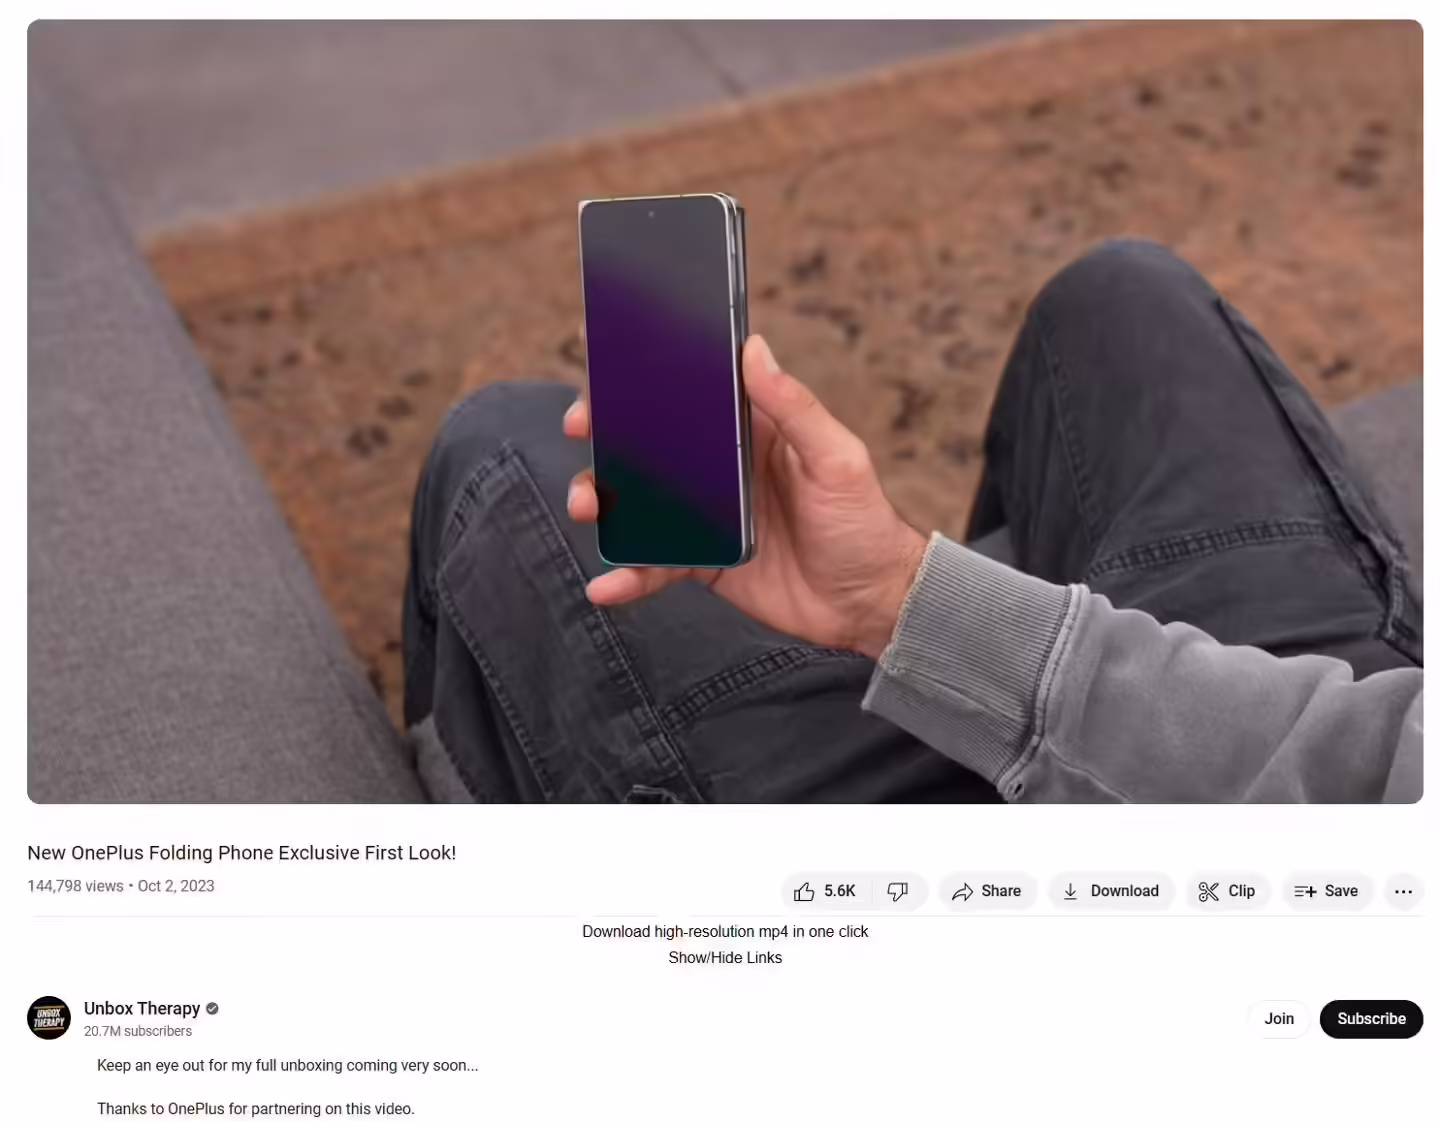Open the Unbox Therapy channel name link
1440x1122 pixels.
142,1008
